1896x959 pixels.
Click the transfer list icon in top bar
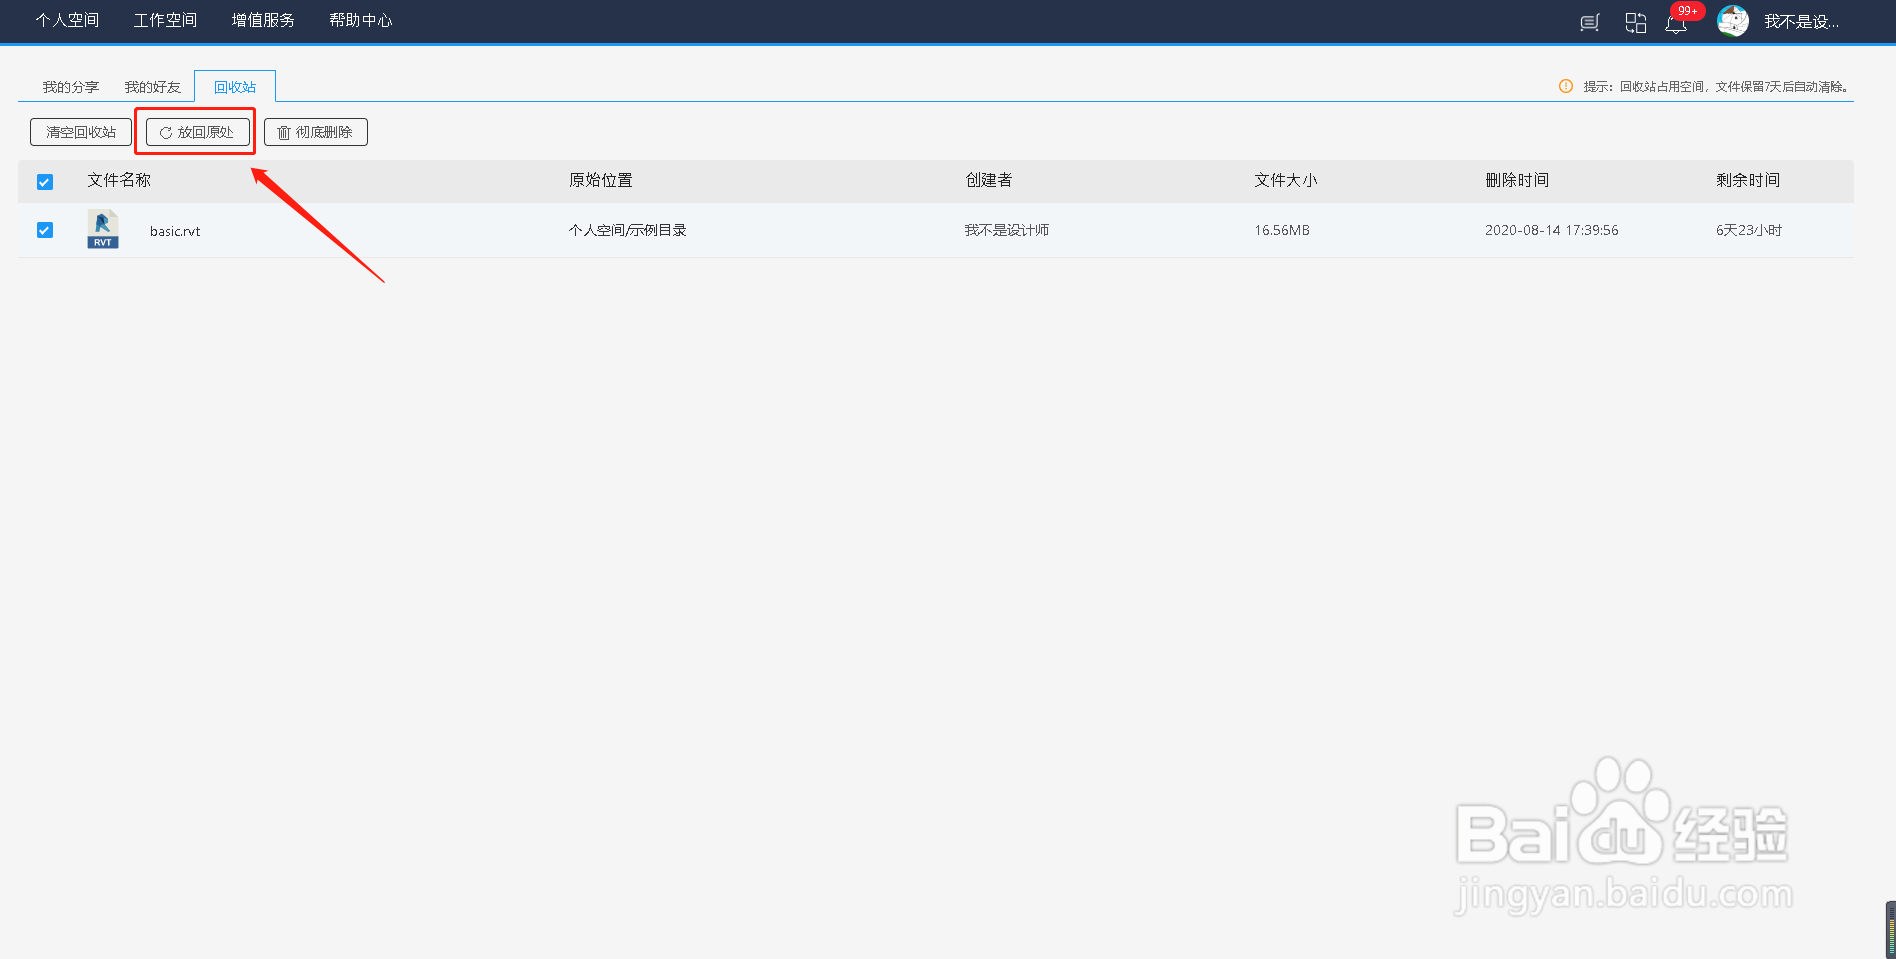coord(1590,22)
